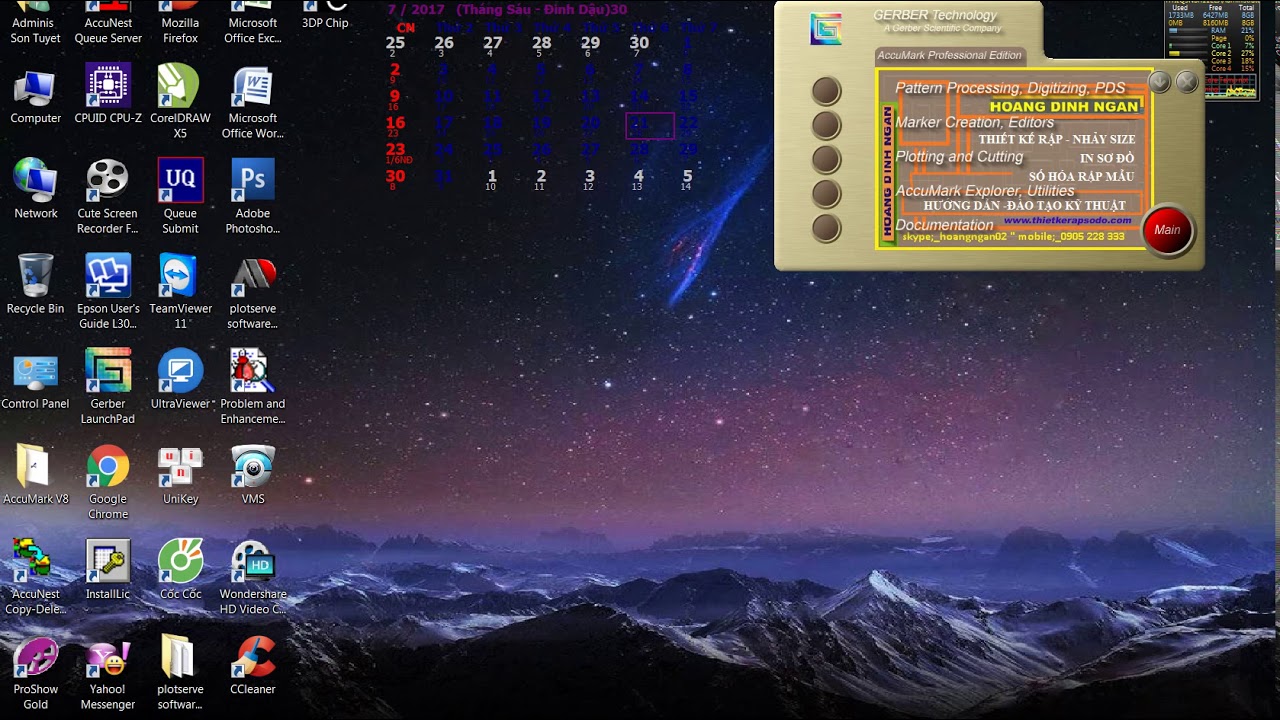Click the round Documentation button in LaunchPad
Screen dimensions: 1280x720
click(x=826, y=228)
